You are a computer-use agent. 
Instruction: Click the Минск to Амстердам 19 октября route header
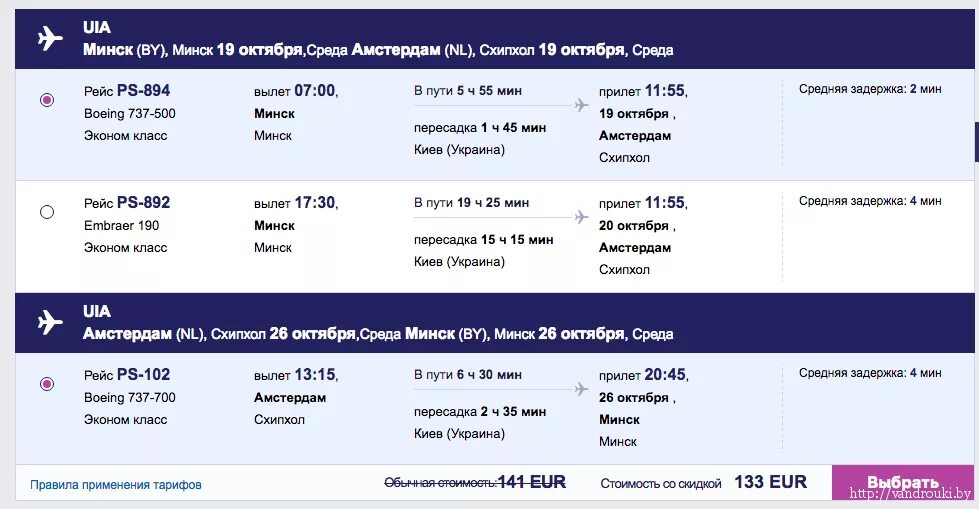click(x=378, y=50)
